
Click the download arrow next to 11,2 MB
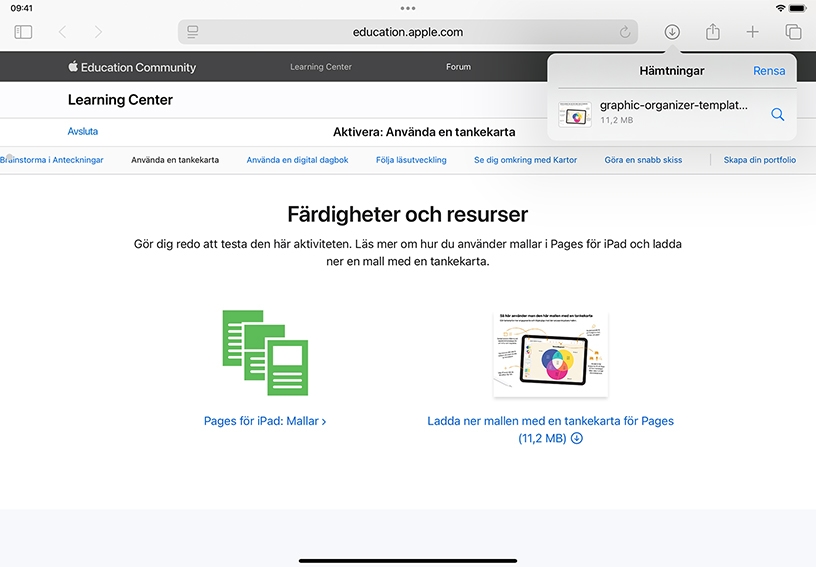577,439
